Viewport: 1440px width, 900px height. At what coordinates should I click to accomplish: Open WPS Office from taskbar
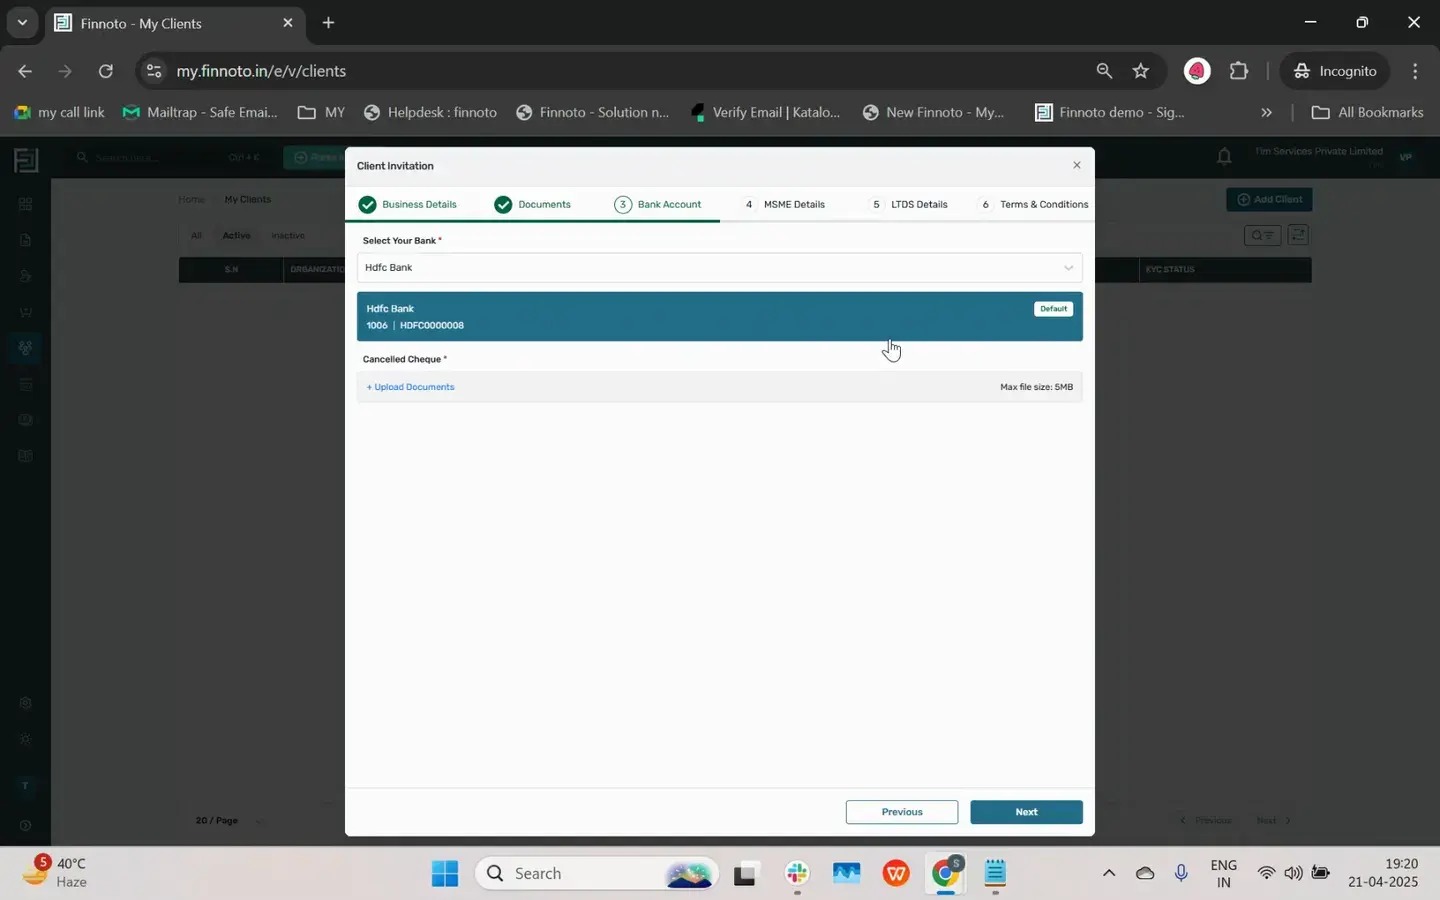[x=896, y=874]
